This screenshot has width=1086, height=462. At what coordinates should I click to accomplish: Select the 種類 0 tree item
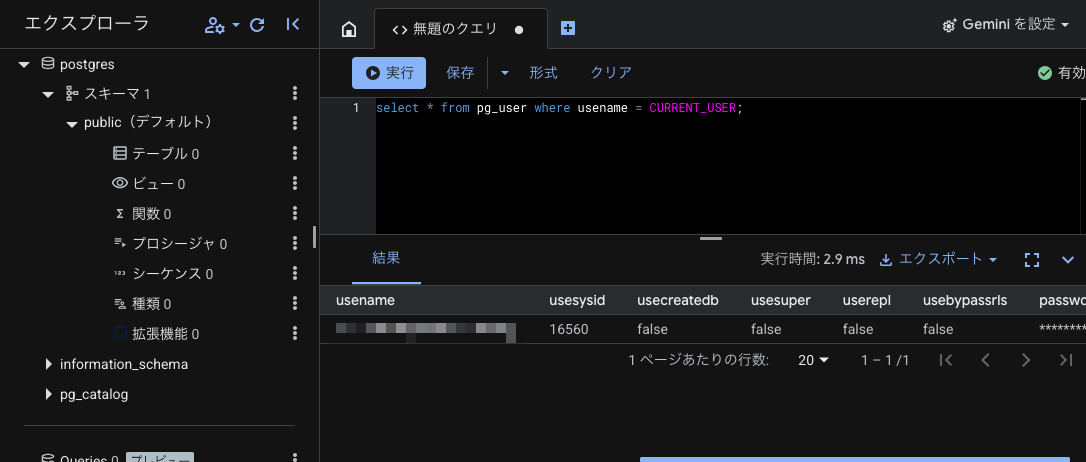152,303
